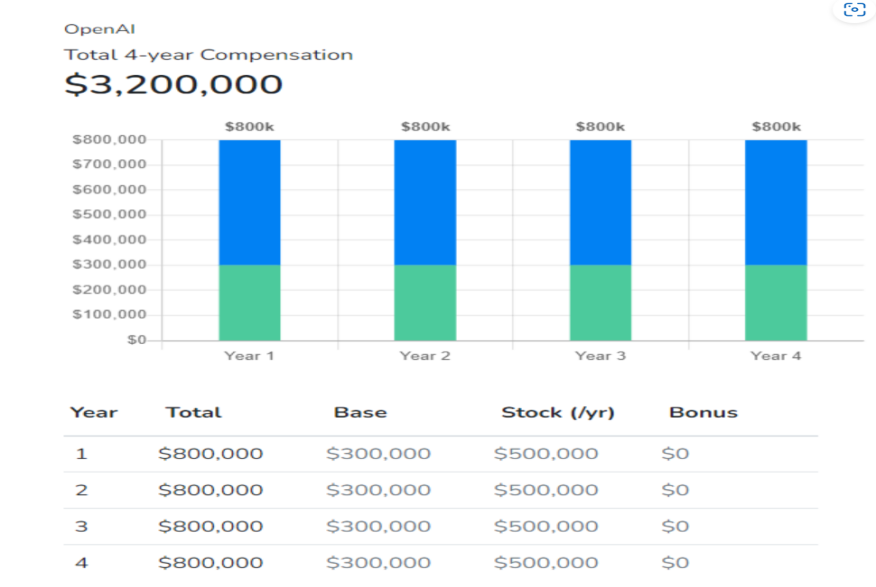Click the Total $800,000 cell in row 1

[x=211, y=454]
